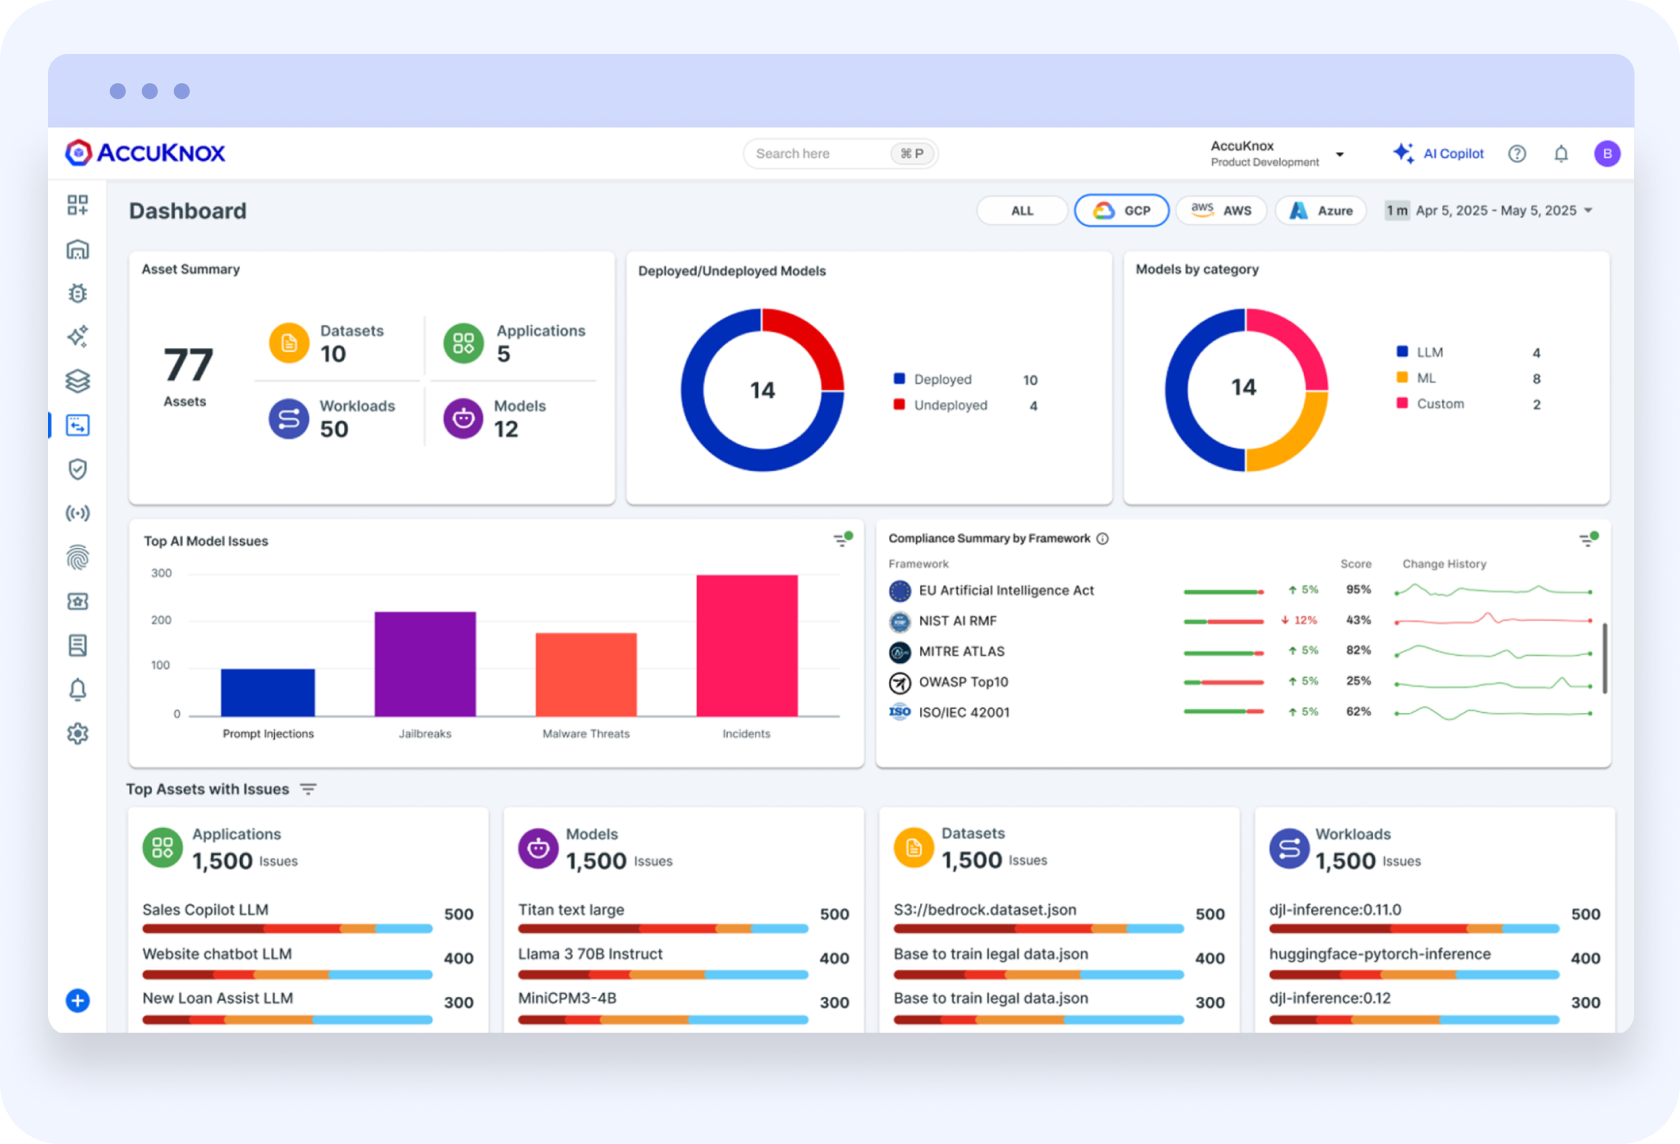Open filter for Top Assets with Issues
The image size is (1680, 1144).
click(x=308, y=789)
